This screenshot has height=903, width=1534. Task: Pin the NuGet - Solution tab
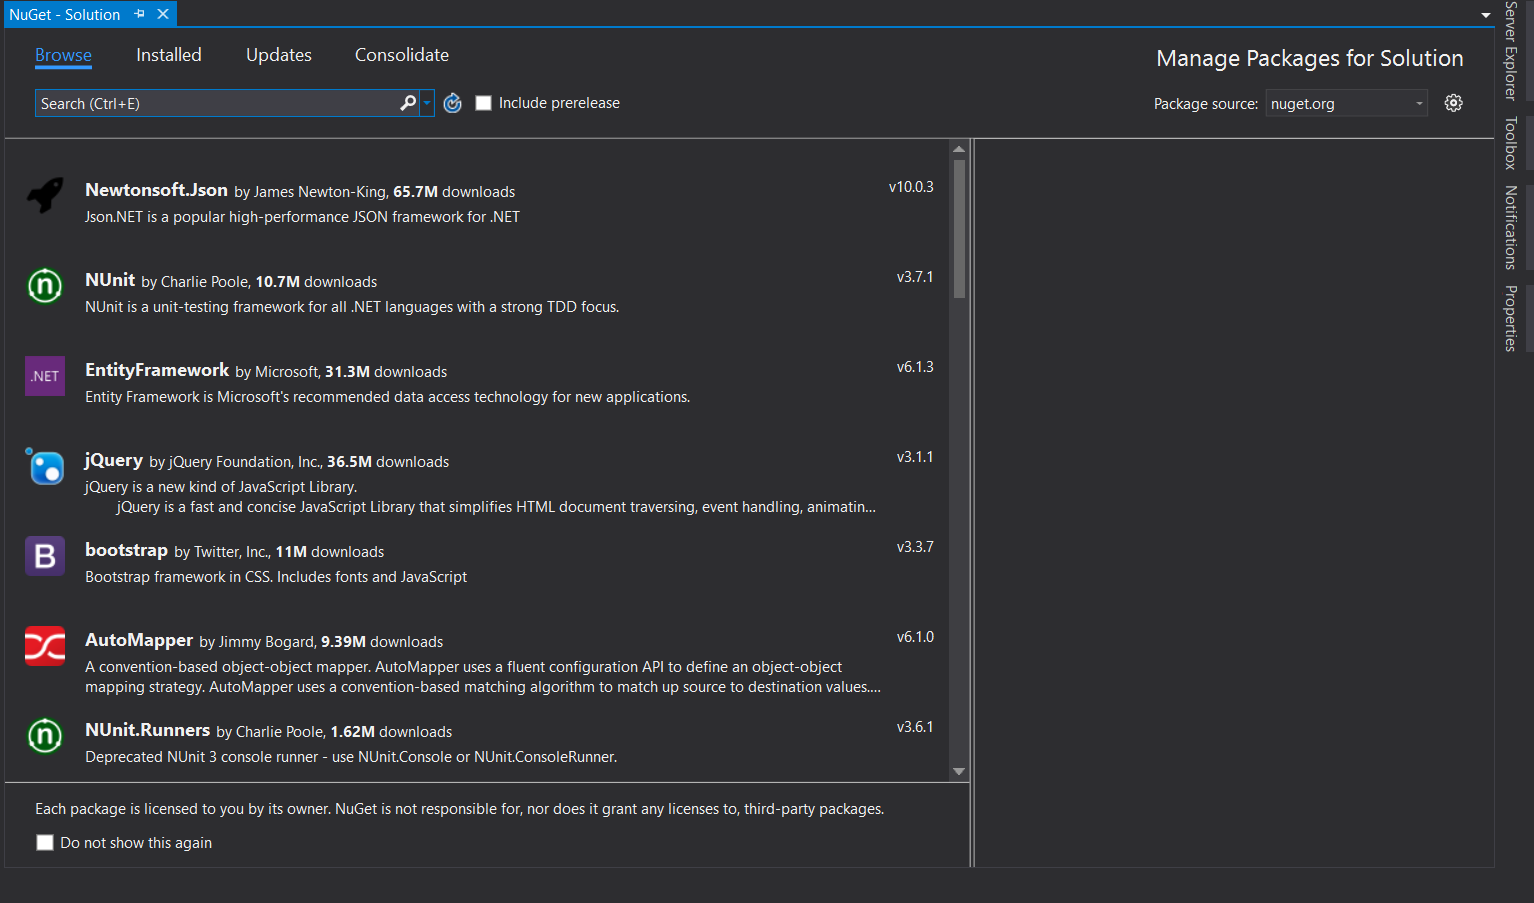pos(139,14)
